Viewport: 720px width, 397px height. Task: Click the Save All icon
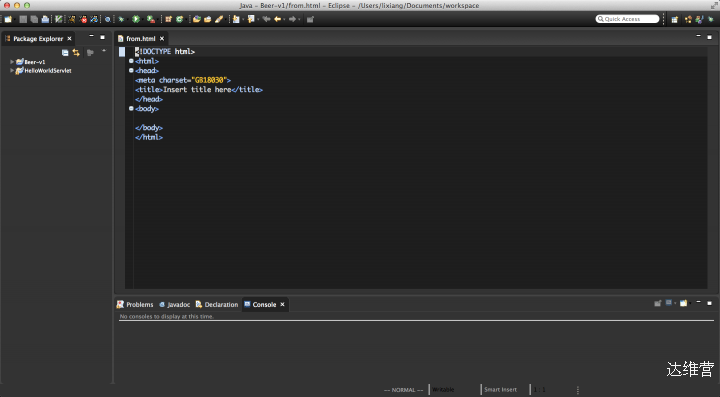34,19
